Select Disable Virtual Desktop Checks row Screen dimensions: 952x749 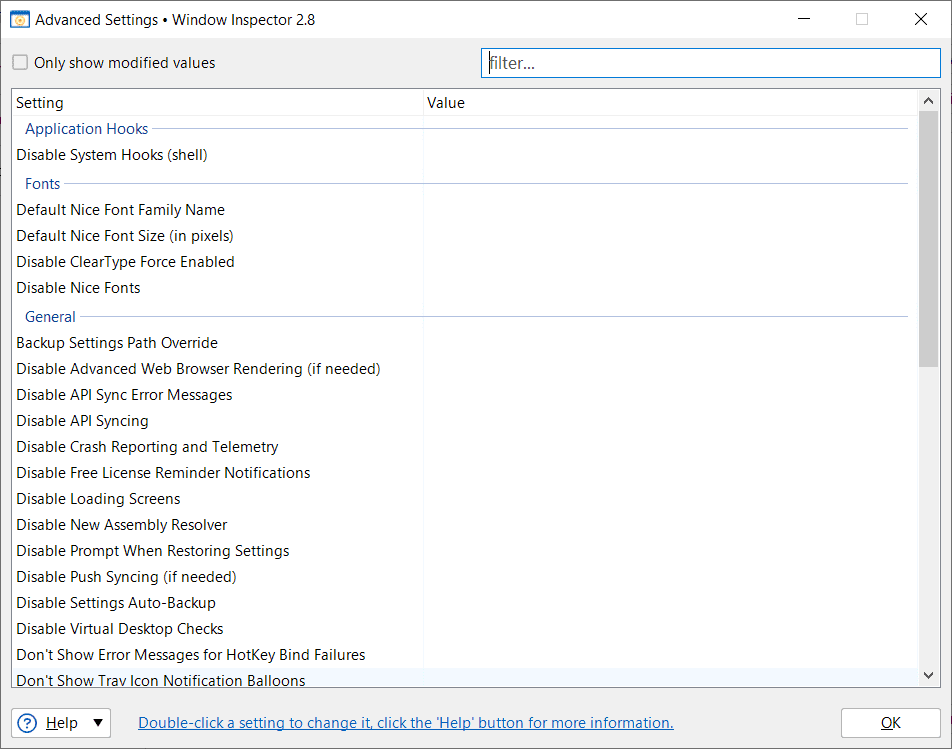tap(120, 629)
